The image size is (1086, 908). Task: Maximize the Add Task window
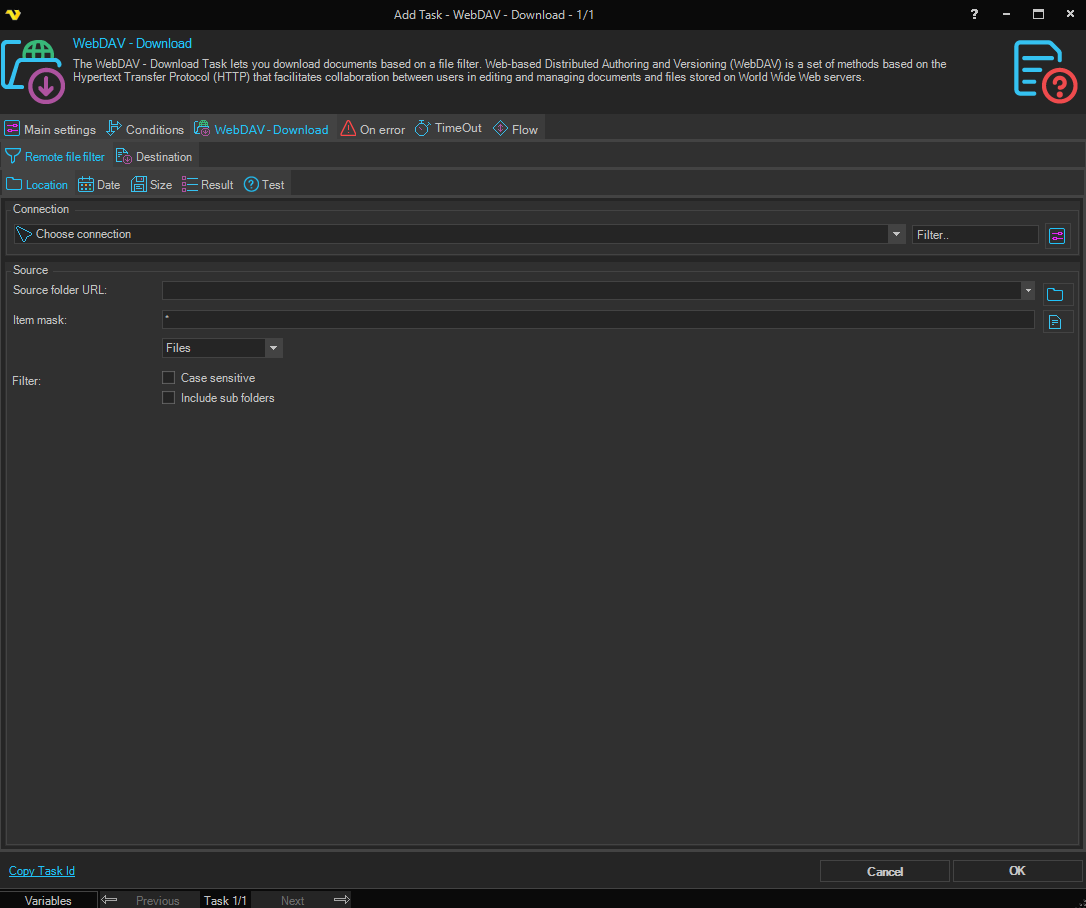tap(1038, 14)
